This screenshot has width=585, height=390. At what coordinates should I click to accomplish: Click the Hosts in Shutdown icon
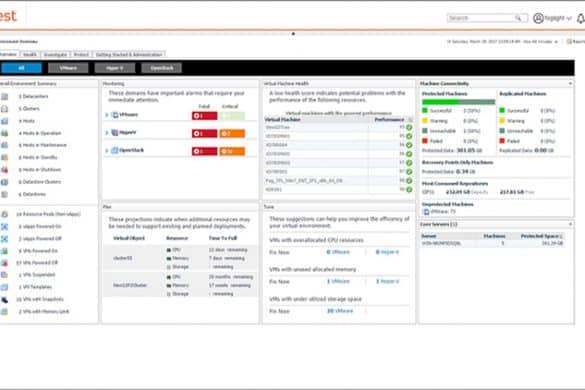click(x=4, y=170)
